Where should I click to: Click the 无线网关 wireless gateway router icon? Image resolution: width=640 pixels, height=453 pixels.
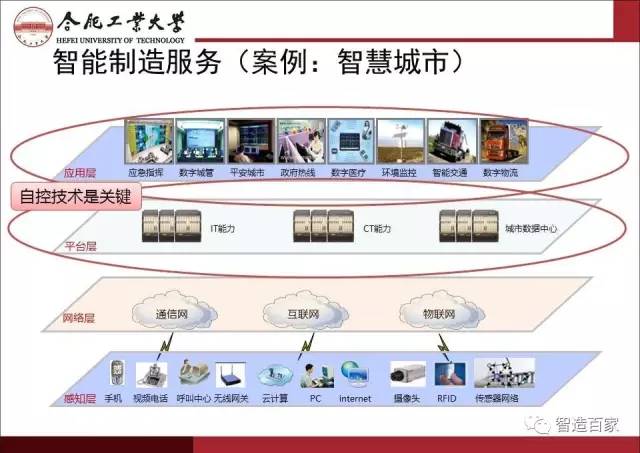[231, 374]
